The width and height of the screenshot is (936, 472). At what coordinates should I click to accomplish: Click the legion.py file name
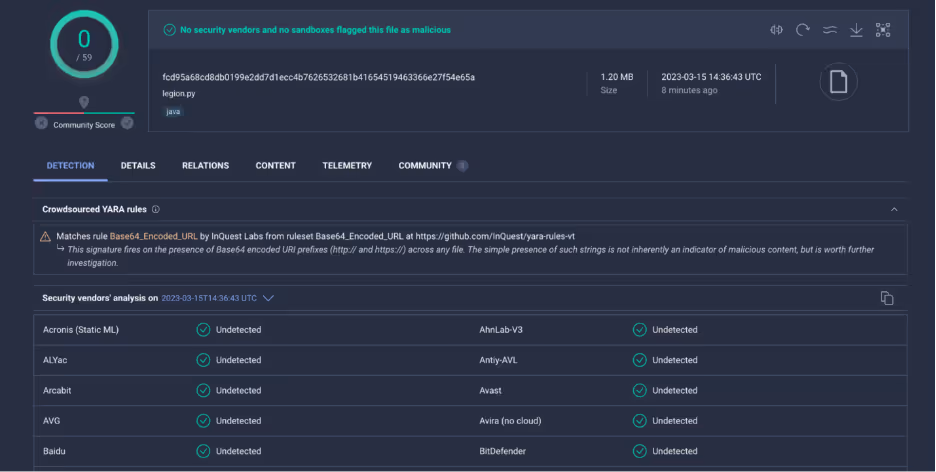coord(178,94)
